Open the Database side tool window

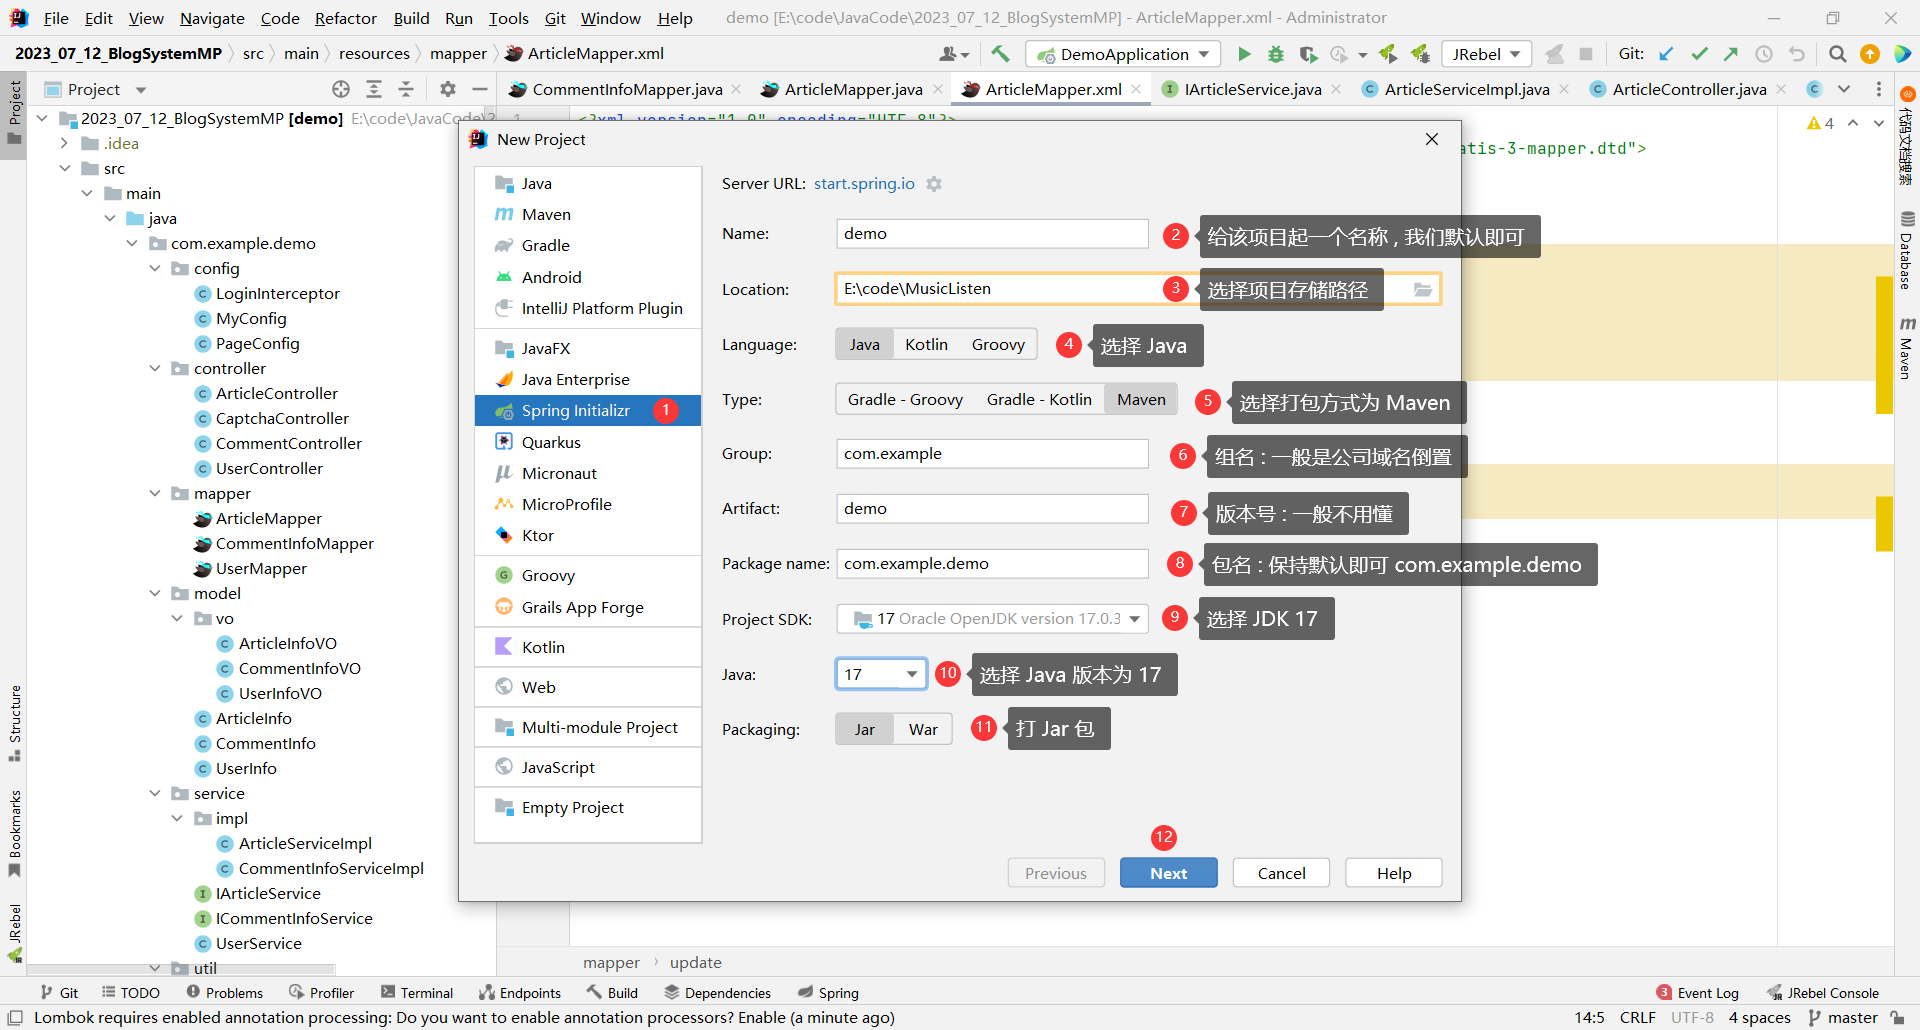1907,251
